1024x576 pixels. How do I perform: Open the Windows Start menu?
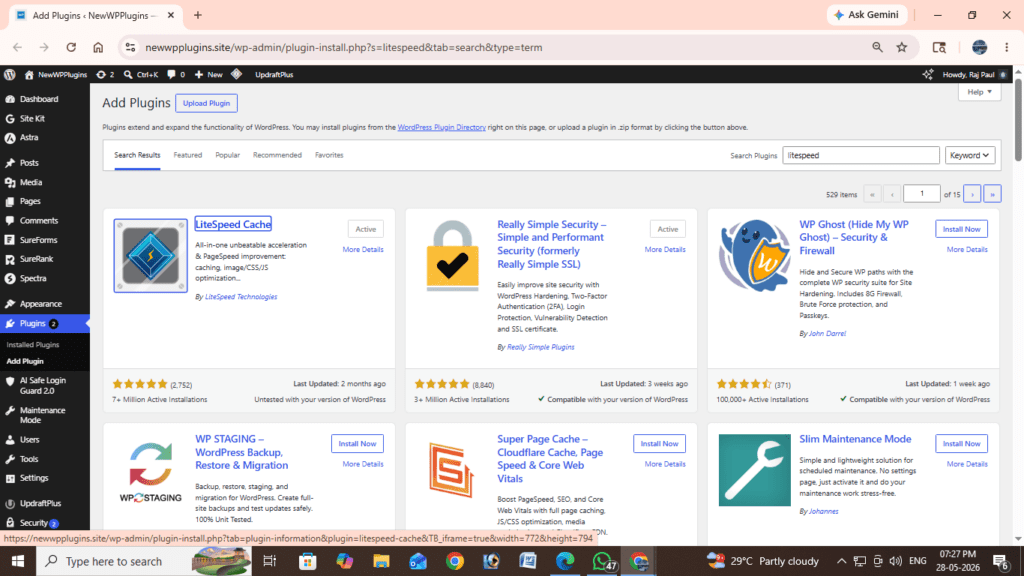click(x=18, y=561)
